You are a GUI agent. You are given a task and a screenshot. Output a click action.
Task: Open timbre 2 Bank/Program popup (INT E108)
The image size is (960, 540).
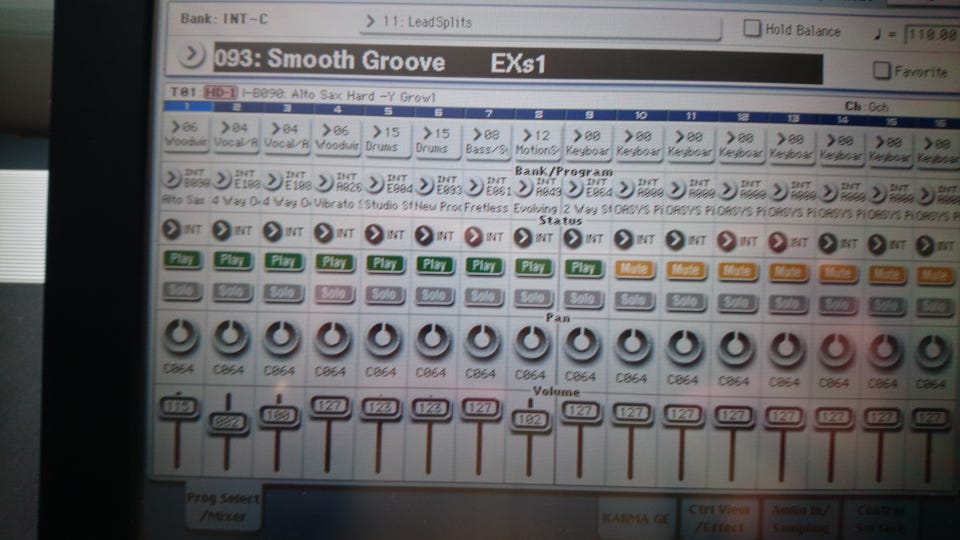223,179
